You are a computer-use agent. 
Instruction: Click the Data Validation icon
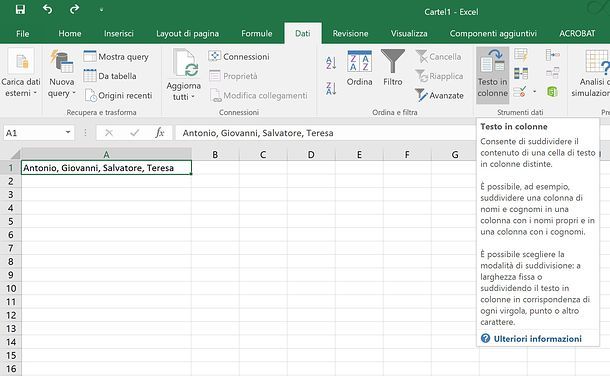[520, 92]
